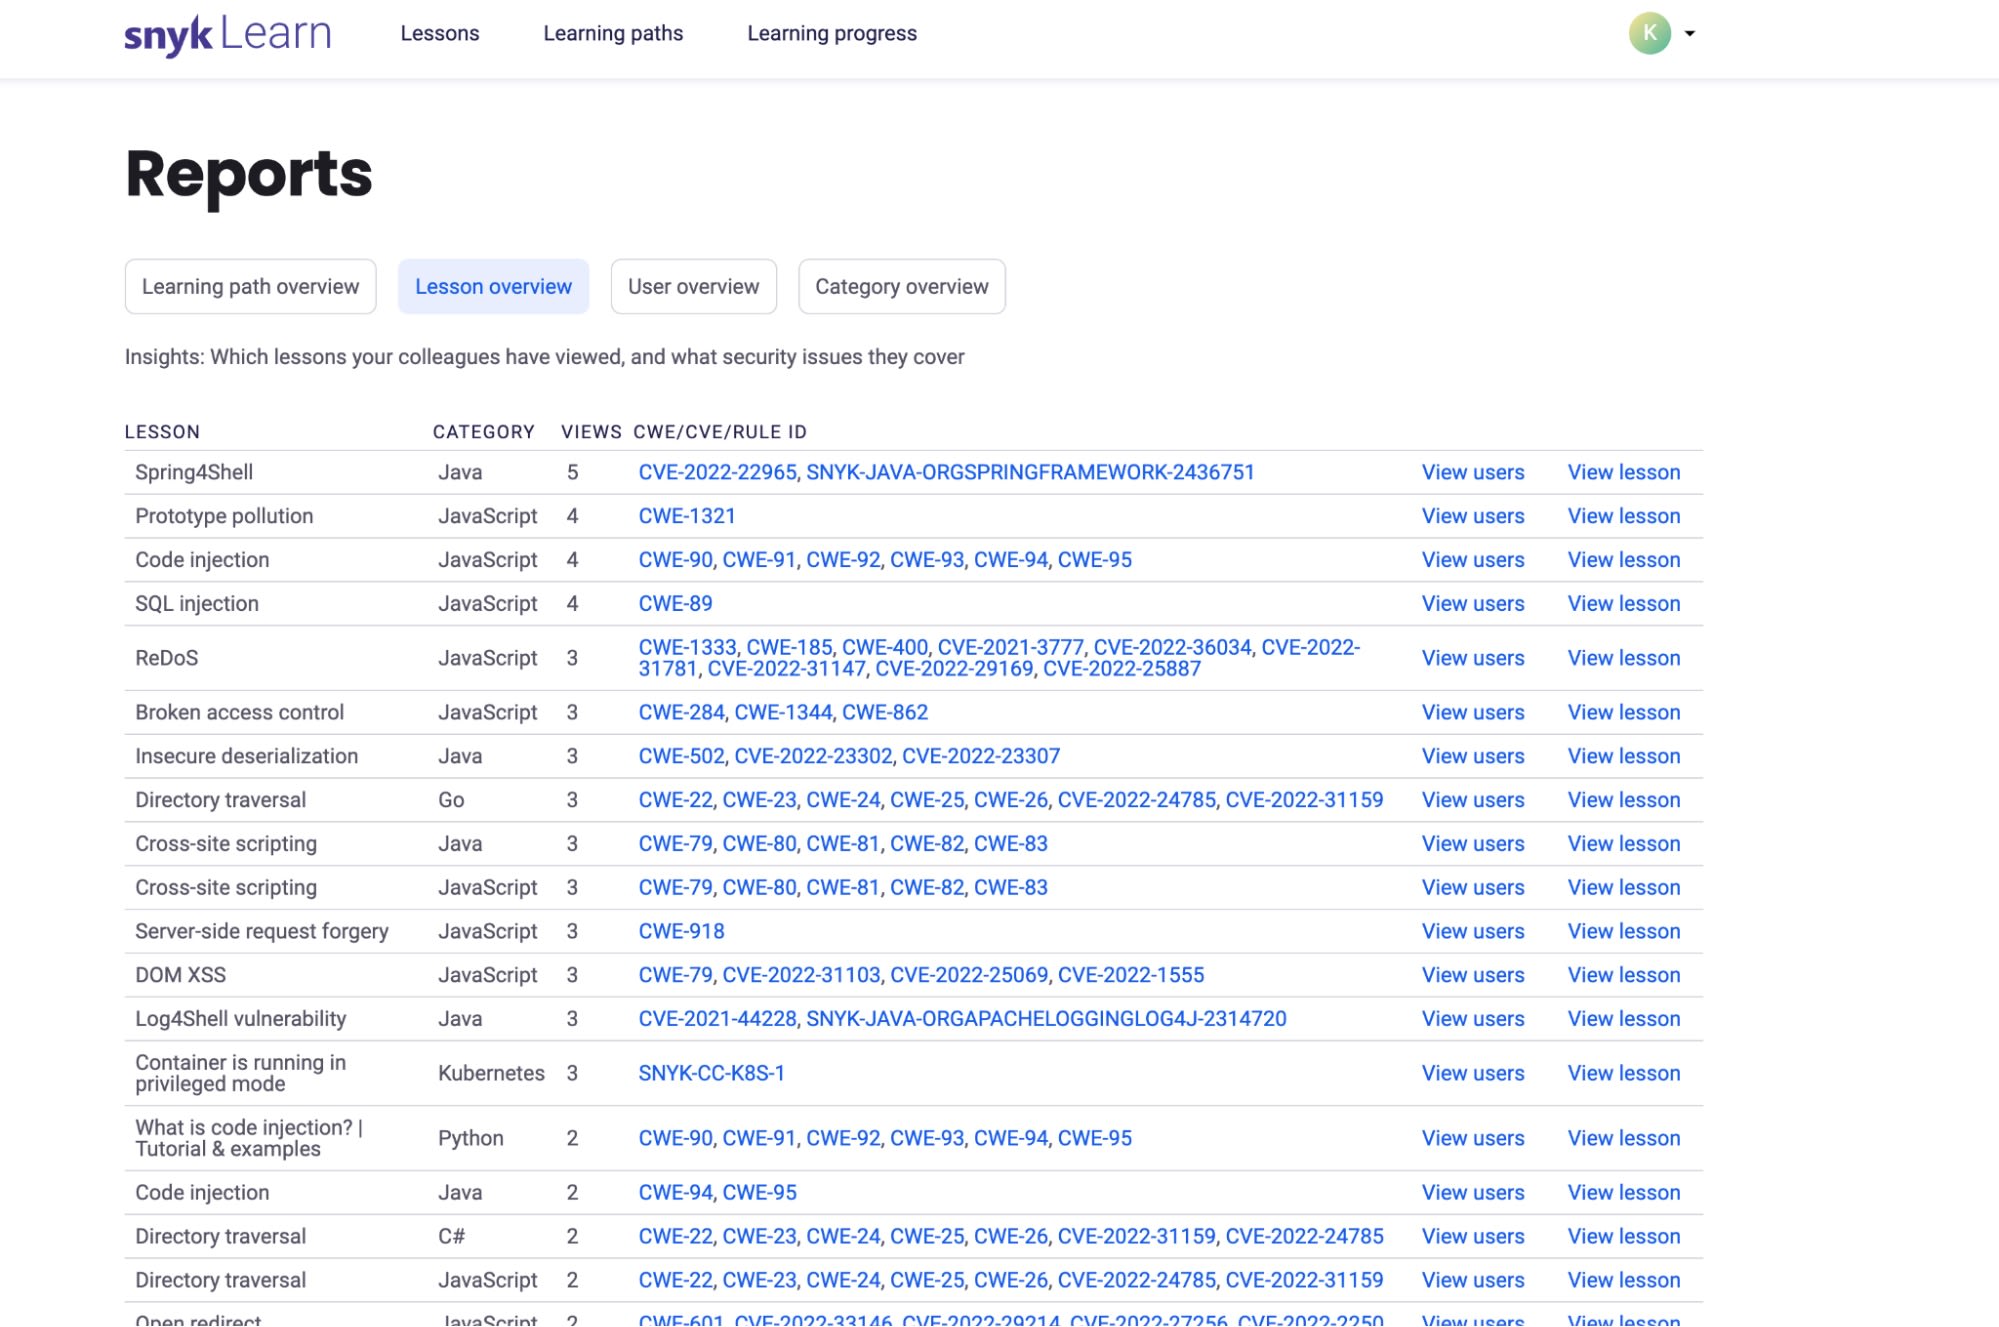
Task: Click CVE-2022-23307 link
Action: 981,756
